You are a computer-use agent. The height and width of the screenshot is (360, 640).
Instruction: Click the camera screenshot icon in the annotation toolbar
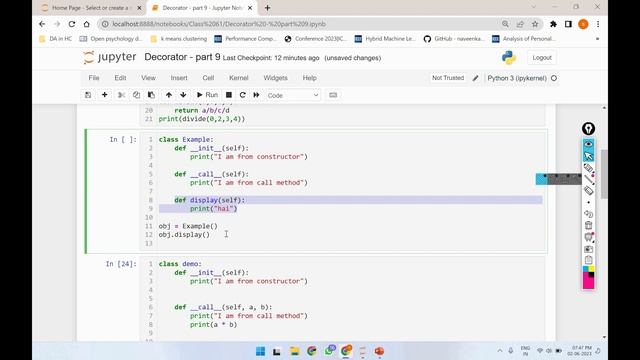(x=588, y=249)
